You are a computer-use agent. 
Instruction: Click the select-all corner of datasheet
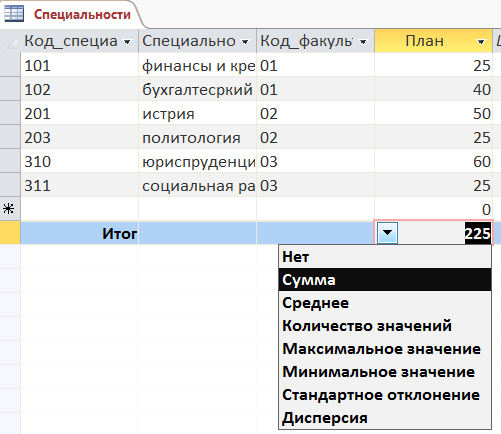pyautogui.click(x=10, y=41)
